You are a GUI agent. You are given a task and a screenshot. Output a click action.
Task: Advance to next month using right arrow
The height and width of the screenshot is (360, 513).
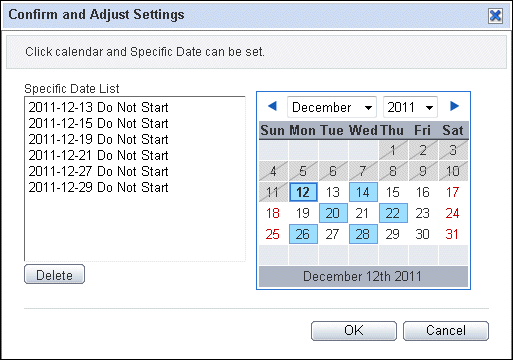[454, 106]
